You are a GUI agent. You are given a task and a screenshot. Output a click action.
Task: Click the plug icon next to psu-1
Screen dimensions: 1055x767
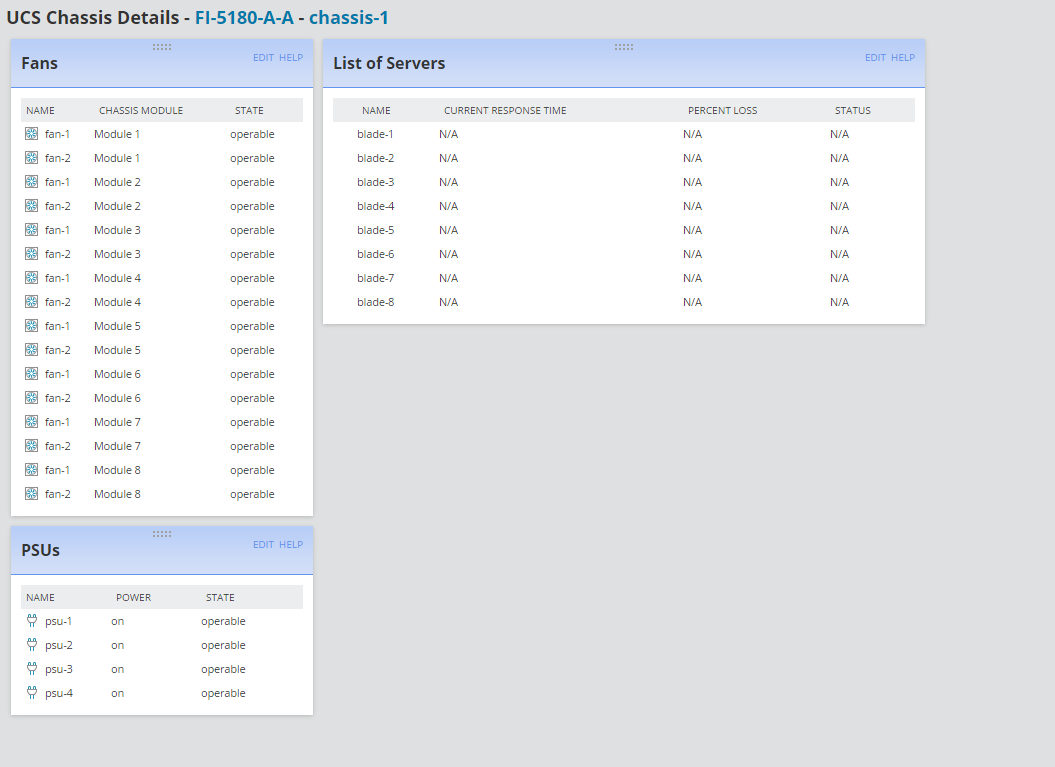point(32,621)
